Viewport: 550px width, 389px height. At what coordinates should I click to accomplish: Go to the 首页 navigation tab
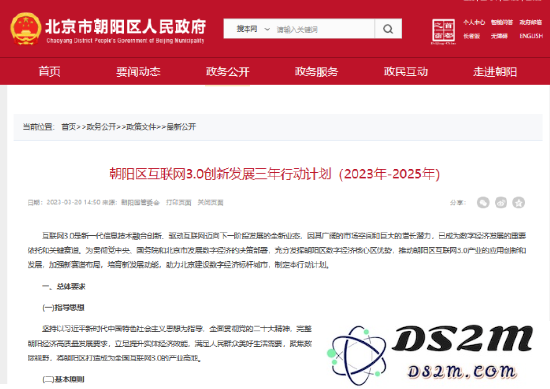tap(49, 72)
